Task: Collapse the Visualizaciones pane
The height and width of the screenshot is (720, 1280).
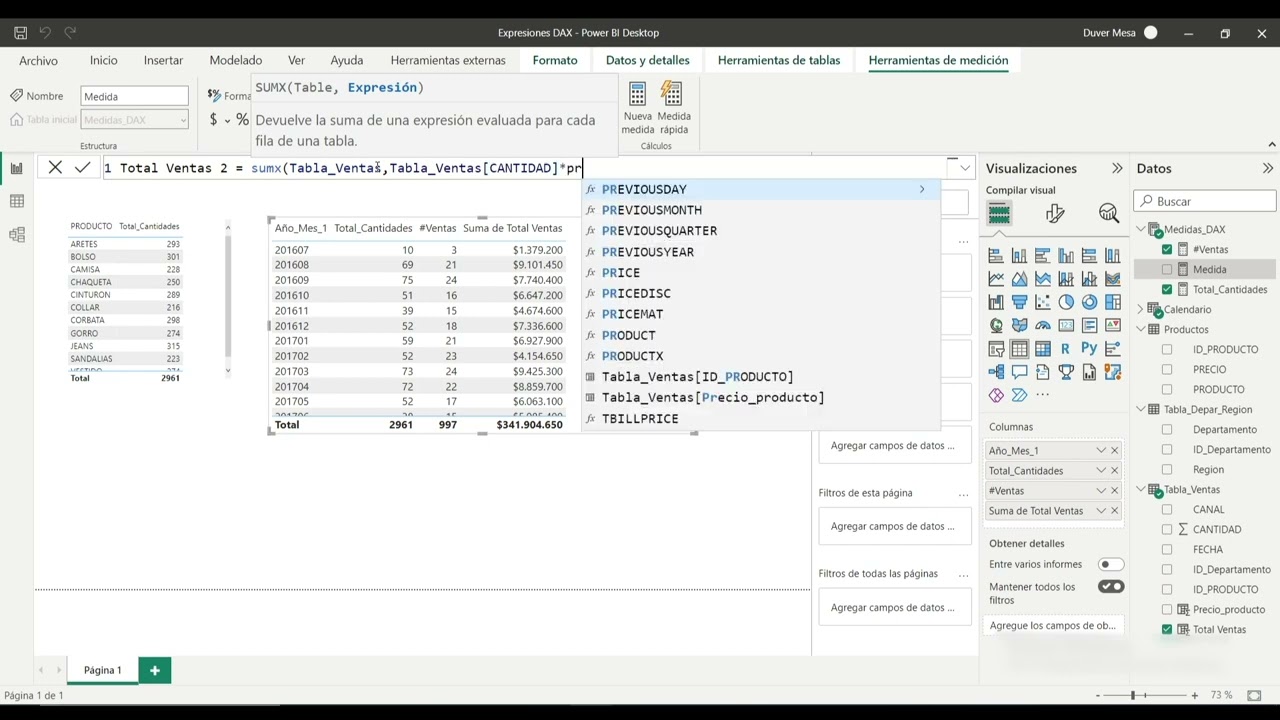Action: pyautogui.click(x=1117, y=168)
